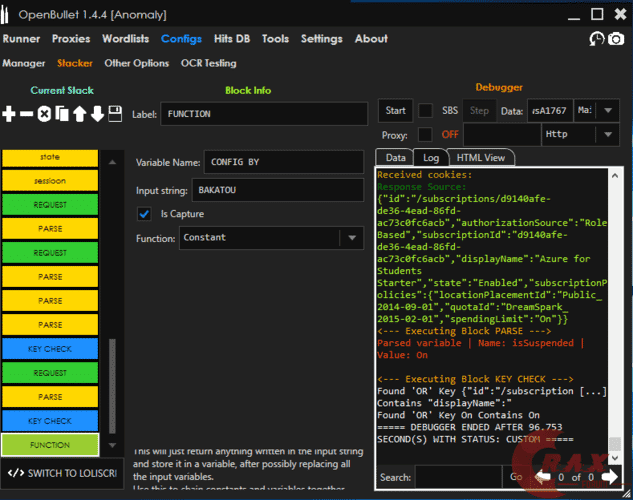
Task: Click the Input string field containing BAKATOU
Action: (278, 190)
